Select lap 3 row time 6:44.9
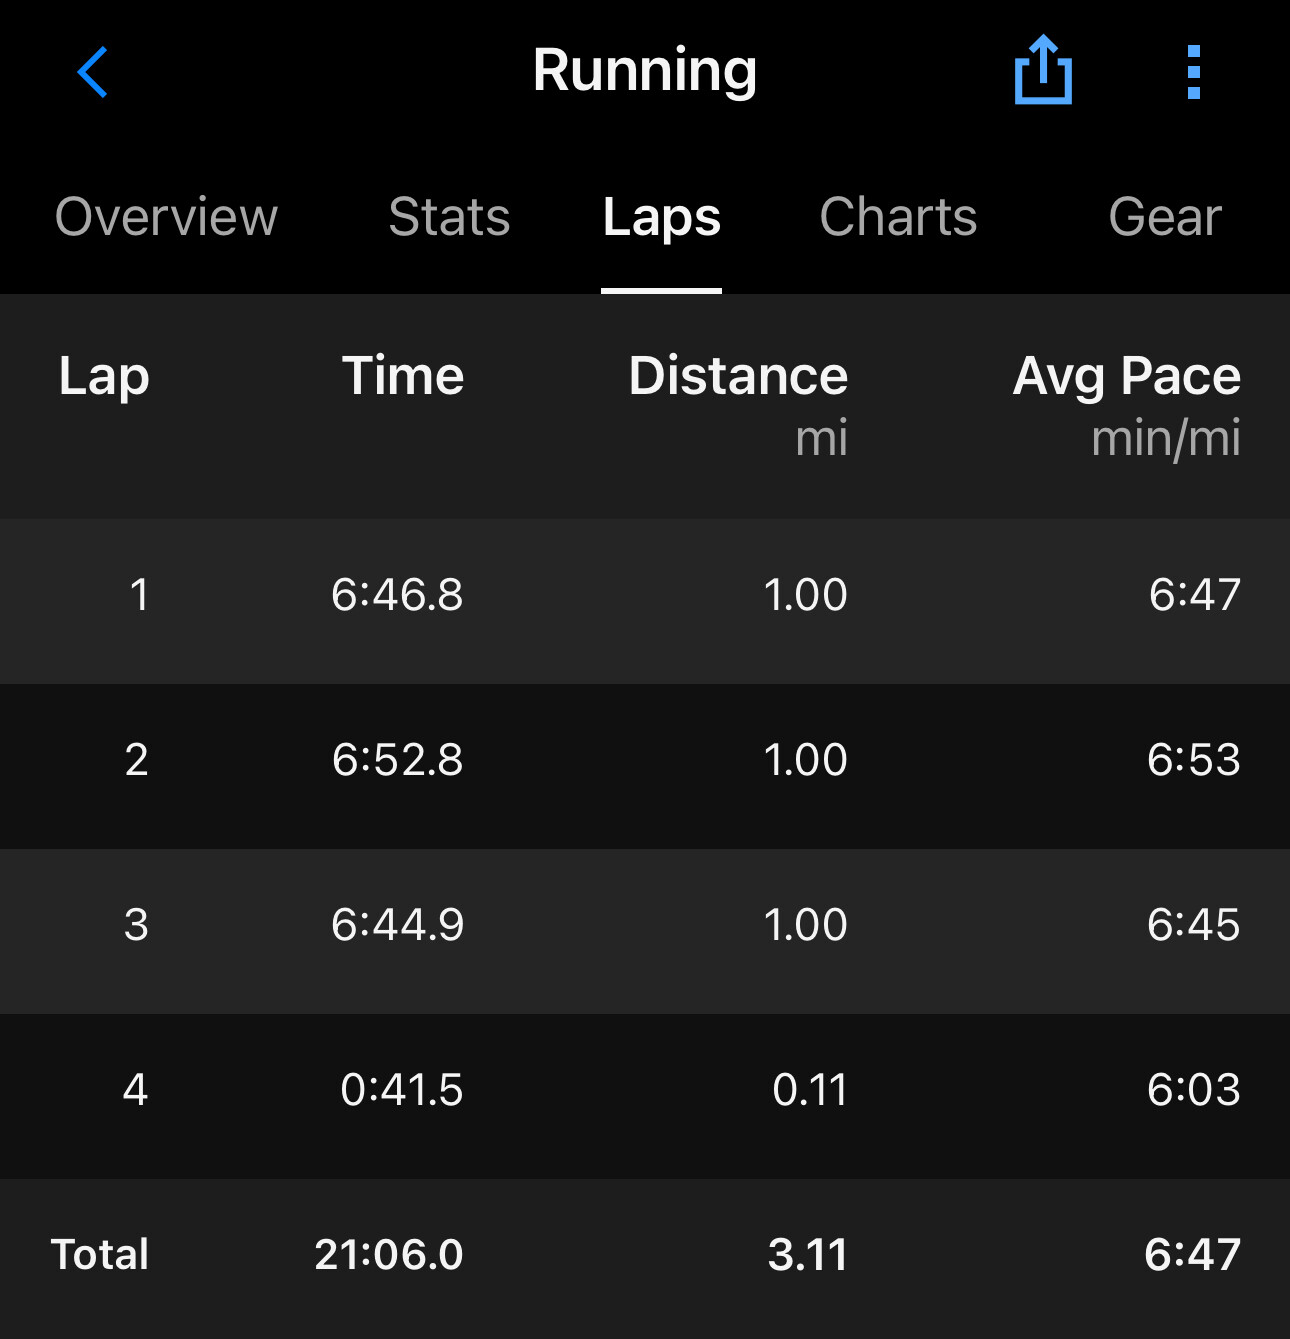 (x=397, y=925)
